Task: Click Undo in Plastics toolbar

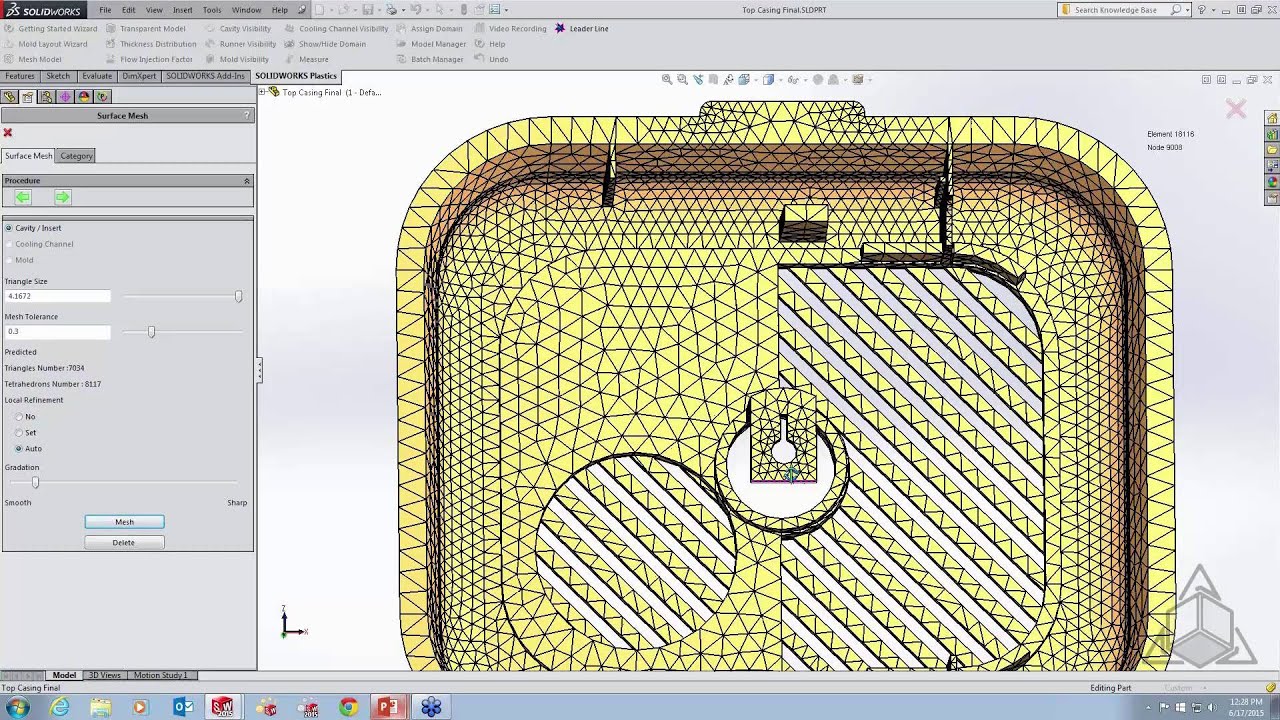Action: (x=492, y=59)
